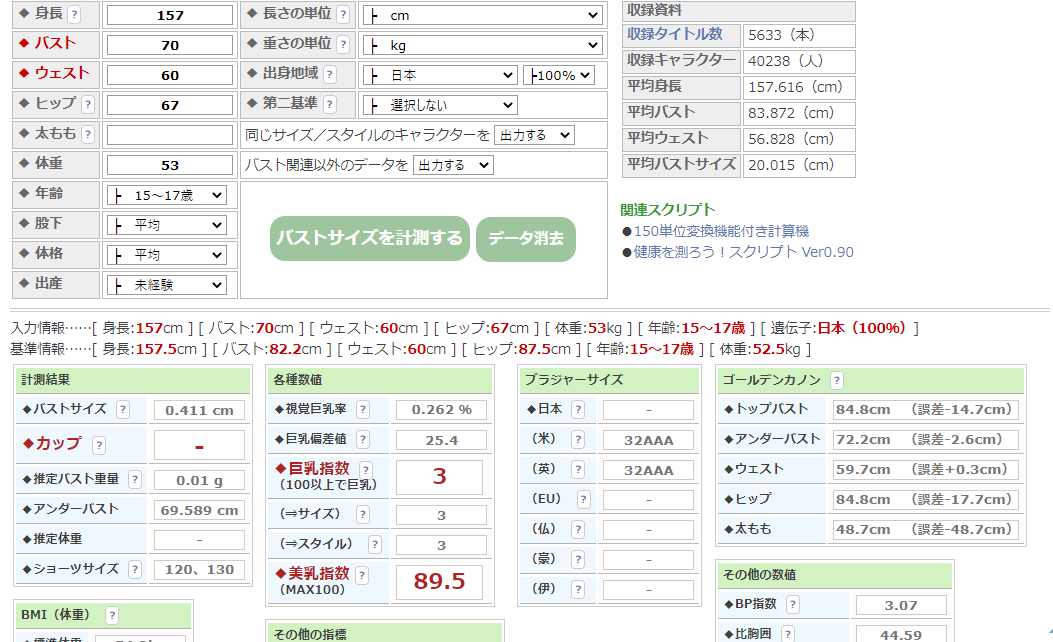Viewport: 1053px width, 642px height.
Task: Click the help icon next to 第二基準
Action: [x=330, y=105]
